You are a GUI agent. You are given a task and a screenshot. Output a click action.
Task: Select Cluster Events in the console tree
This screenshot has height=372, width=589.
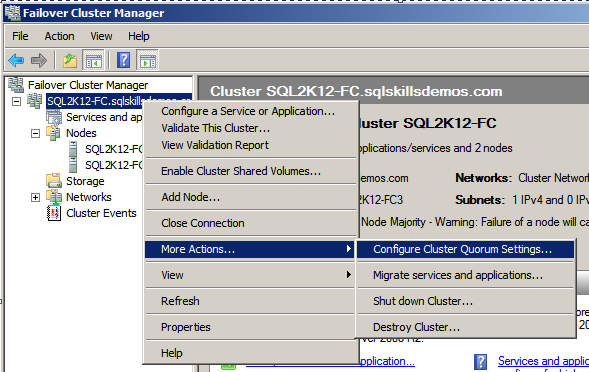click(101, 213)
